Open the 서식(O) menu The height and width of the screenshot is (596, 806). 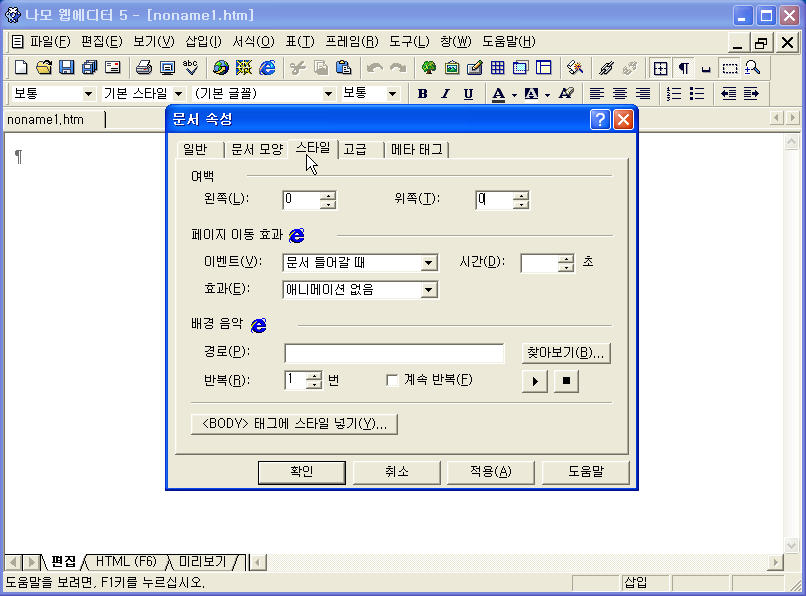click(x=253, y=42)
